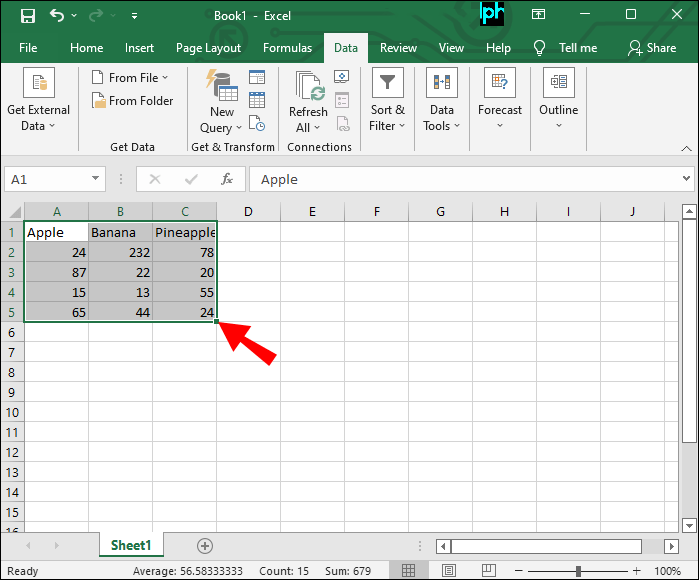The image size is (699, 580).
Task: Click the From Folder icon
Action: (99, 101)
